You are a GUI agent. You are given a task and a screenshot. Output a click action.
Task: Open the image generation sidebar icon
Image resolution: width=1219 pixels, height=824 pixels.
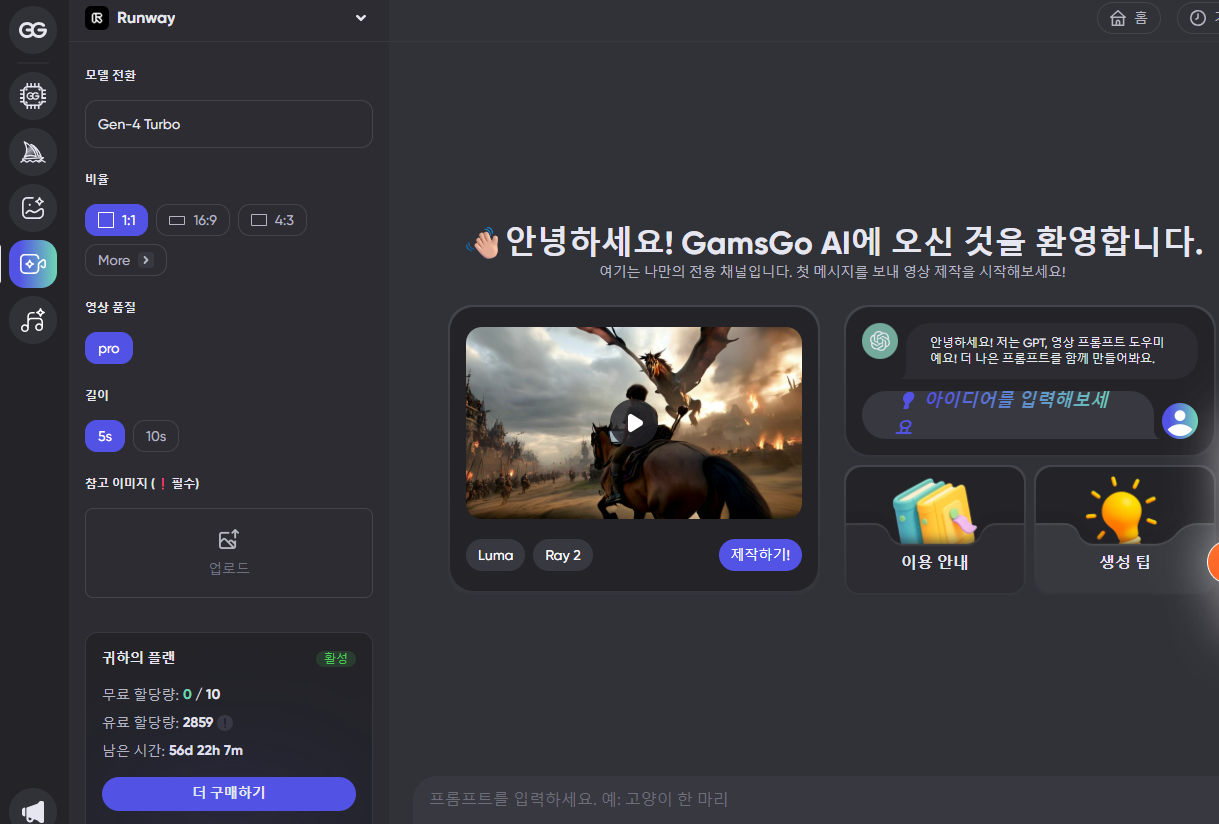pyautogui.click(x=33, y=208)
